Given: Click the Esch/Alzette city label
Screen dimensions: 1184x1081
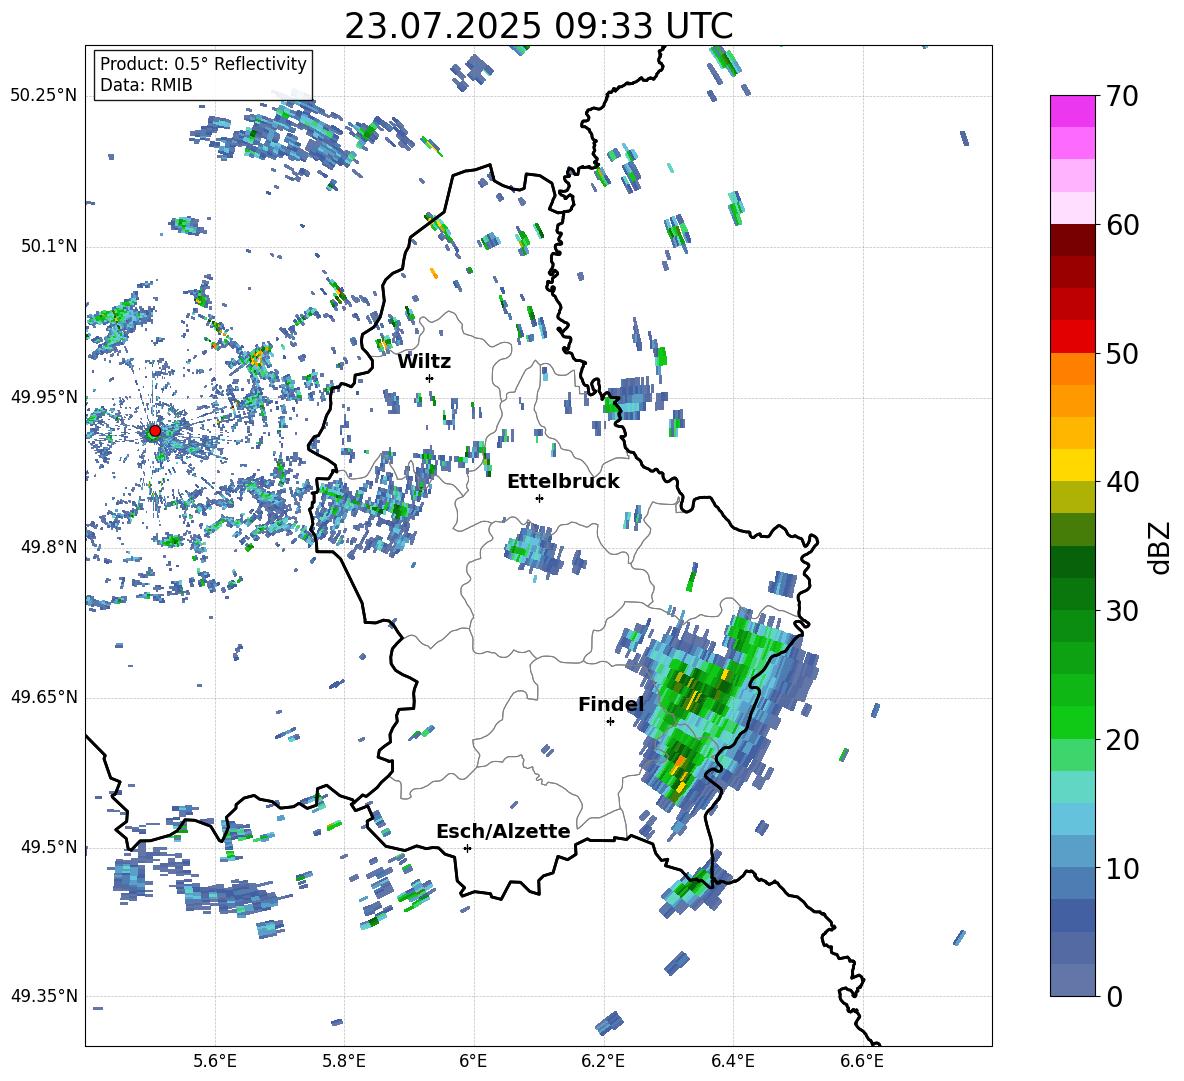Looking at the screenshot, I should coord(503,831).
